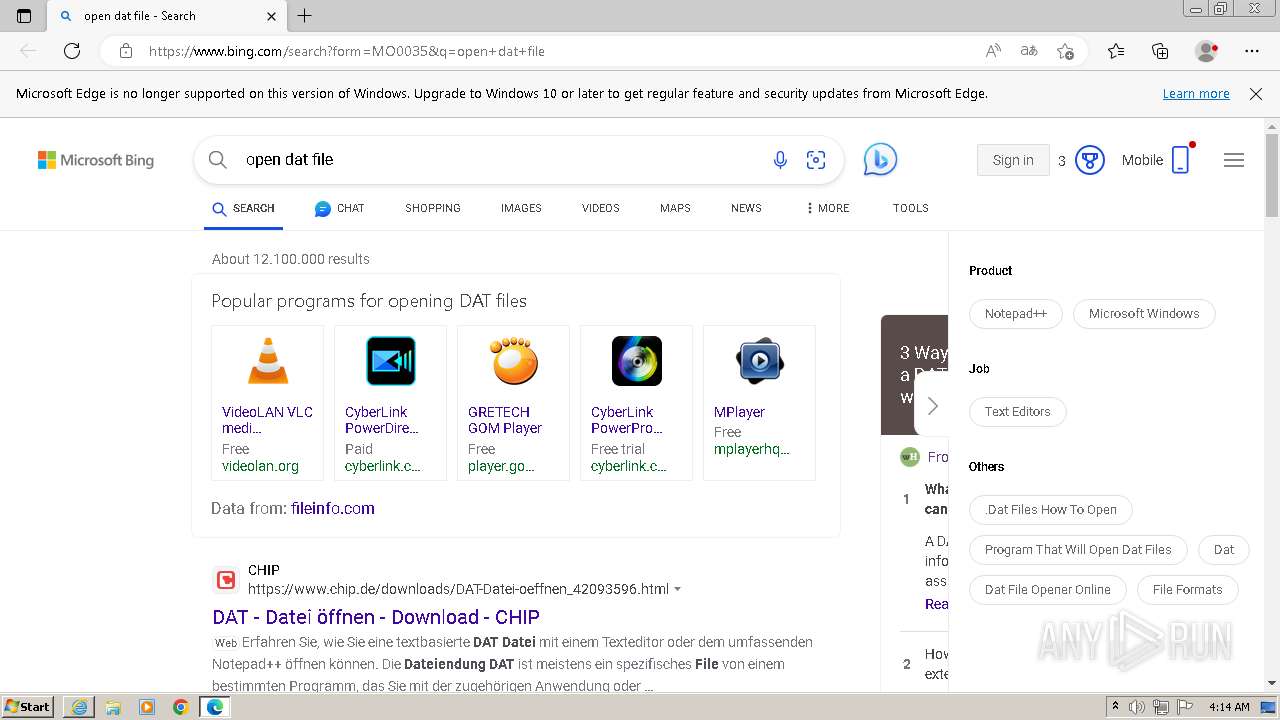This screenshot has width=1280, height=720.
Task: Click the magnifier search icon in search box
Action: click(x=218, y=160)
